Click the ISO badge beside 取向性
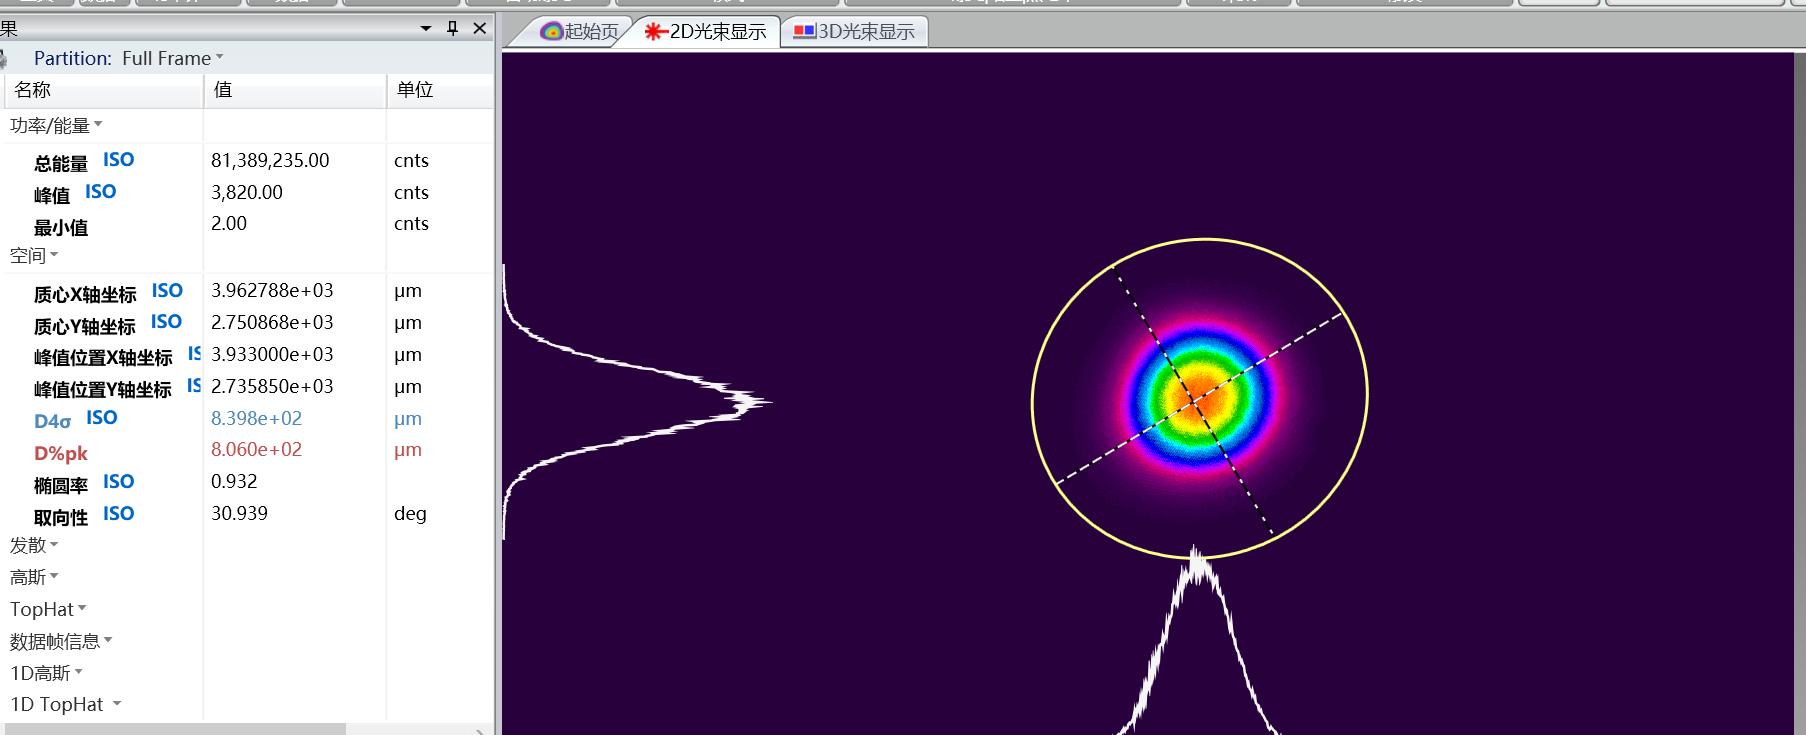This screenshot has height=735, width=1806. [x=118, y=514]
